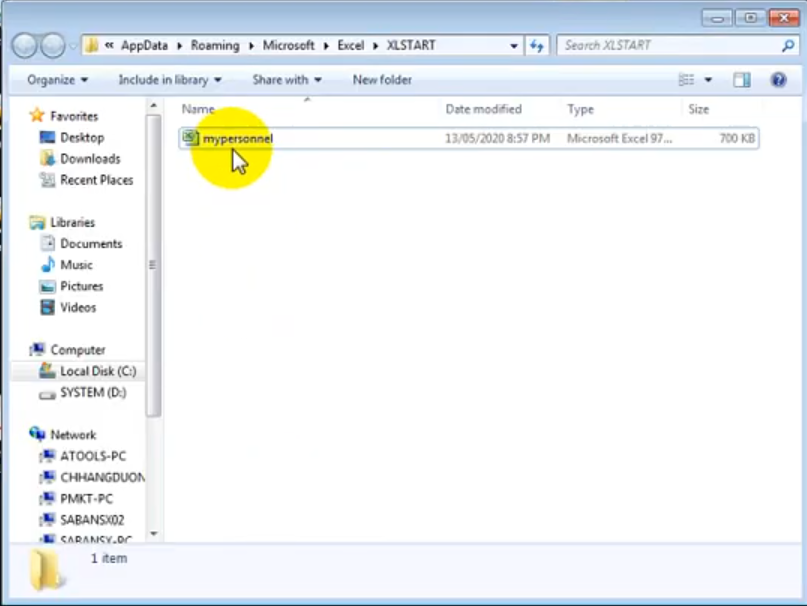This screenshot has height=606, width=807.
Task: Toggle the preview pane button
Action: (742, 80)
